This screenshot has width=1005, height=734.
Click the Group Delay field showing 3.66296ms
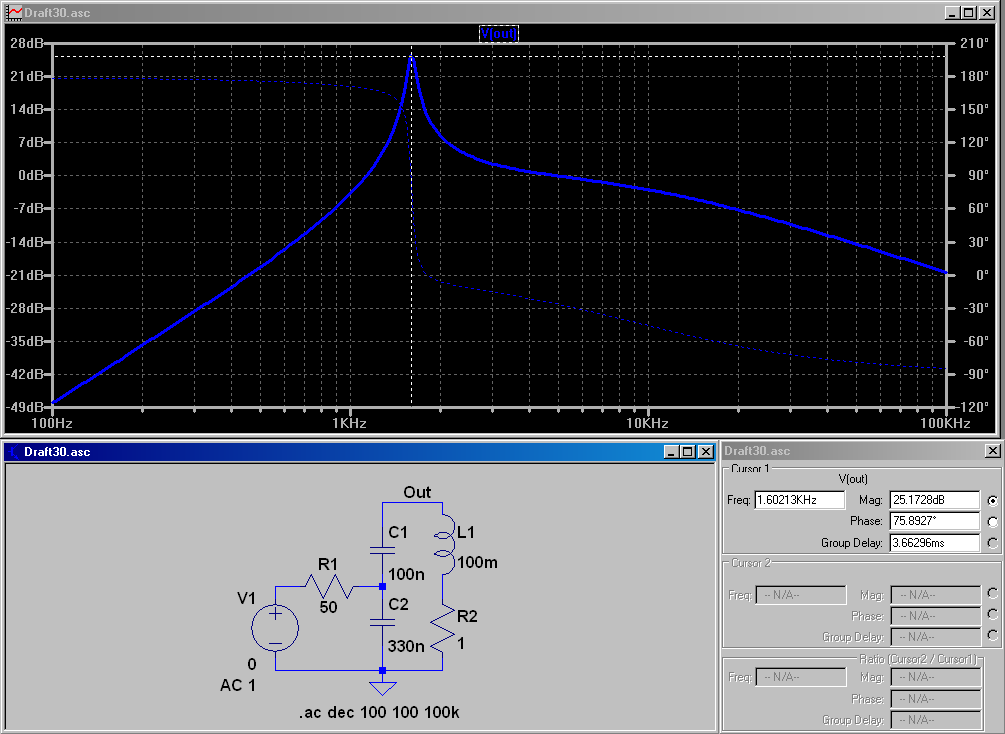[935, 543]
